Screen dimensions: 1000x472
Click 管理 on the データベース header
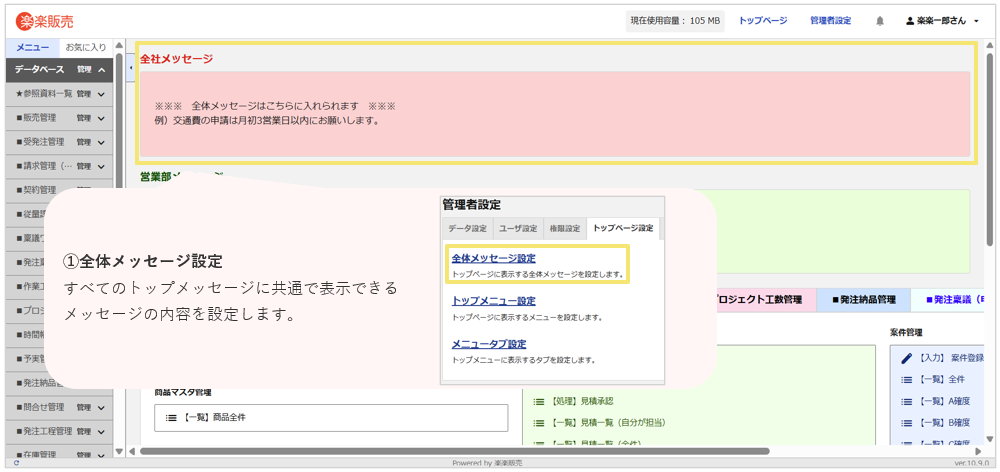pyautogui.click(x=84, y=70)
